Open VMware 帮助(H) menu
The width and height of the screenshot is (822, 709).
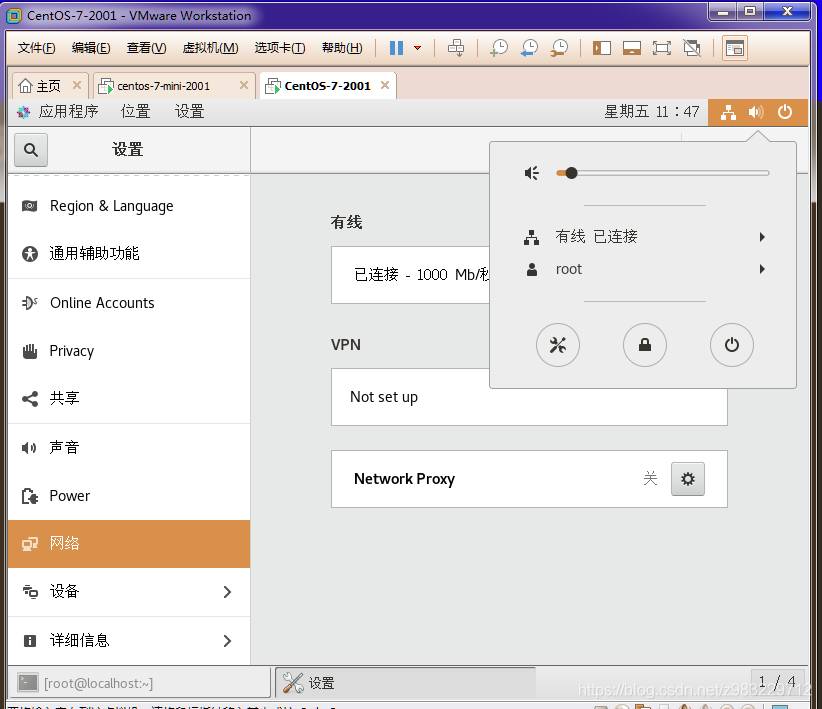tap(342, 48)
